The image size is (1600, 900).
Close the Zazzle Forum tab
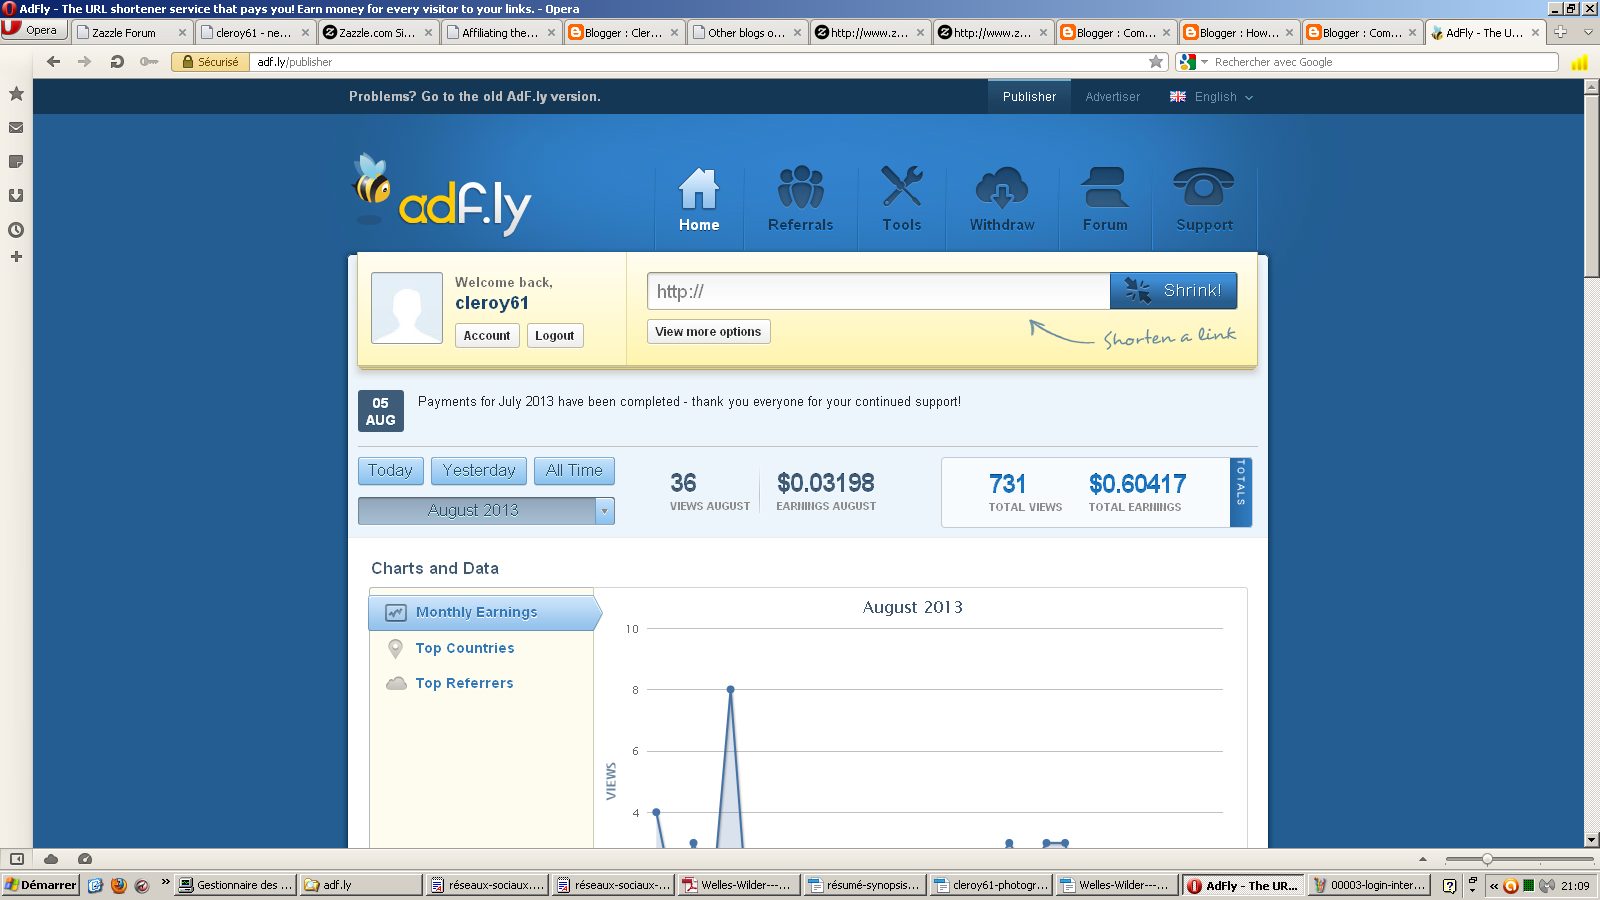coord(182,33)
